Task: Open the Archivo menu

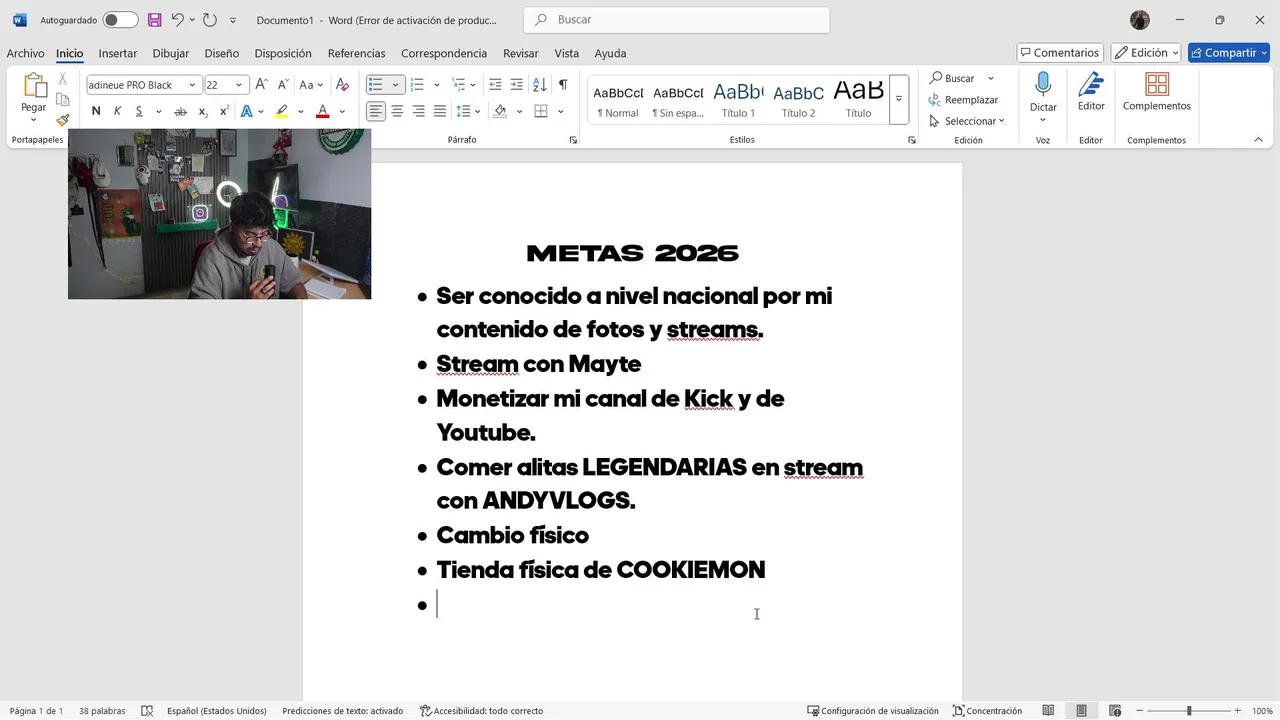Action: coord(25,53)
